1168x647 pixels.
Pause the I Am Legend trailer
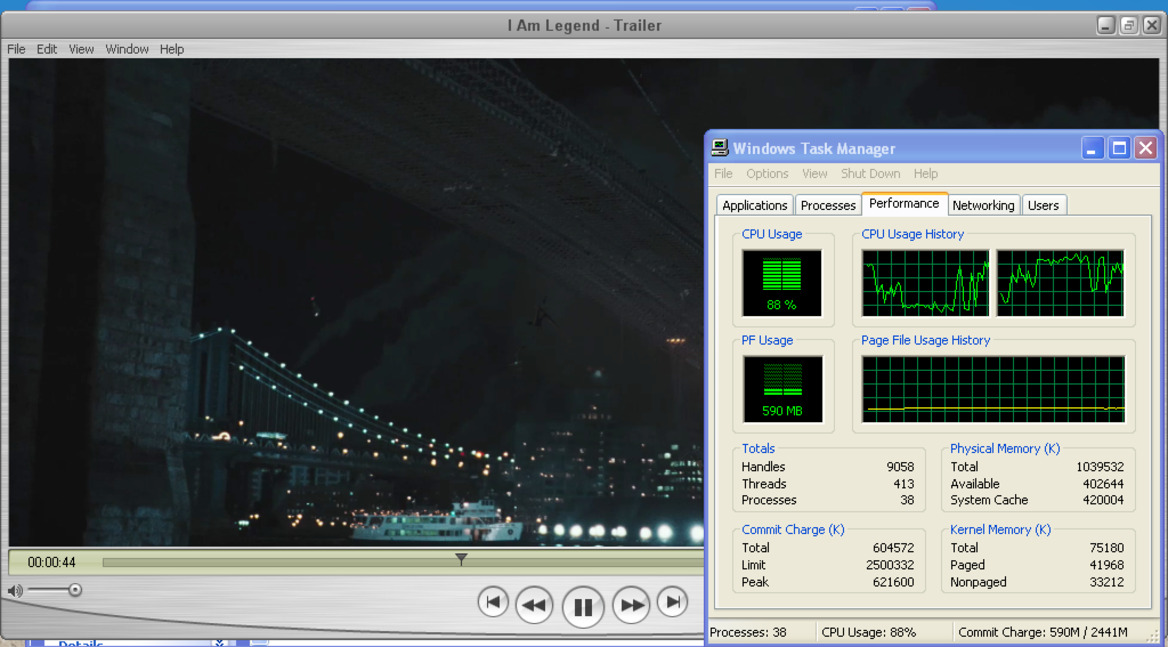[583, 607]
